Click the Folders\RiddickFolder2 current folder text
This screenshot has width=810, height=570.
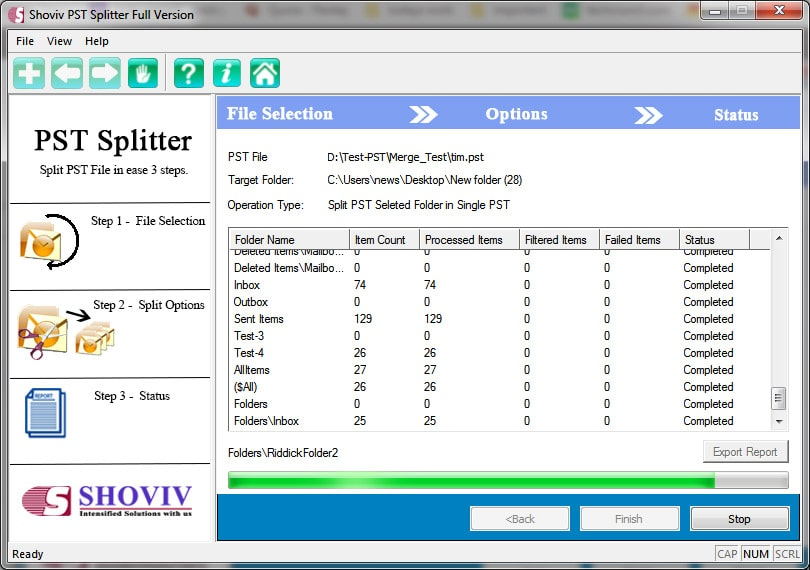(283, 453)
